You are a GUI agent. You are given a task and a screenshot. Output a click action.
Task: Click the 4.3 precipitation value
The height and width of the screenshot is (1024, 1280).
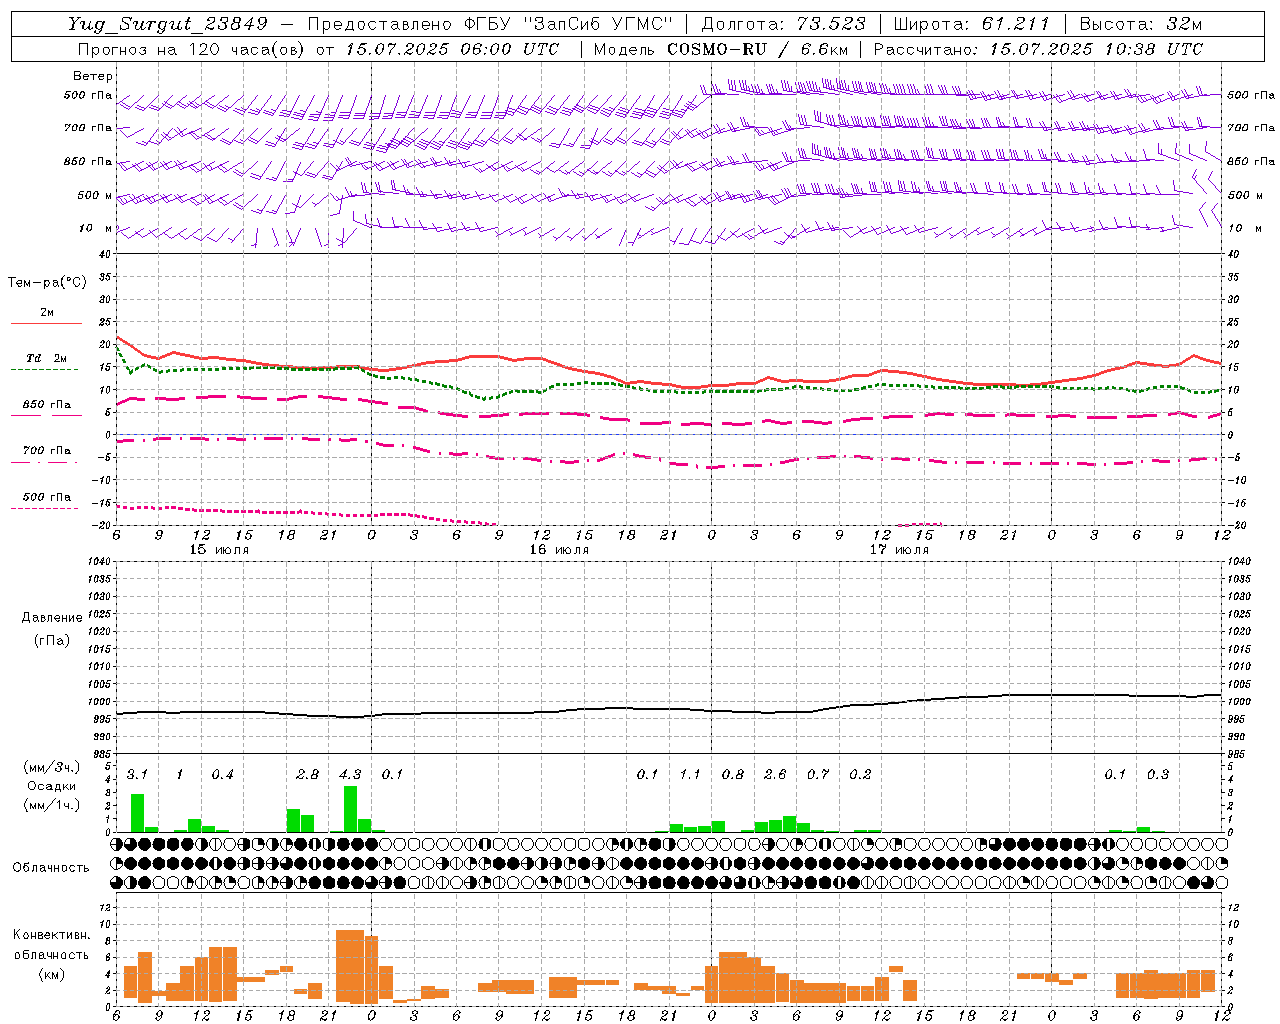(x=350, y=775)
